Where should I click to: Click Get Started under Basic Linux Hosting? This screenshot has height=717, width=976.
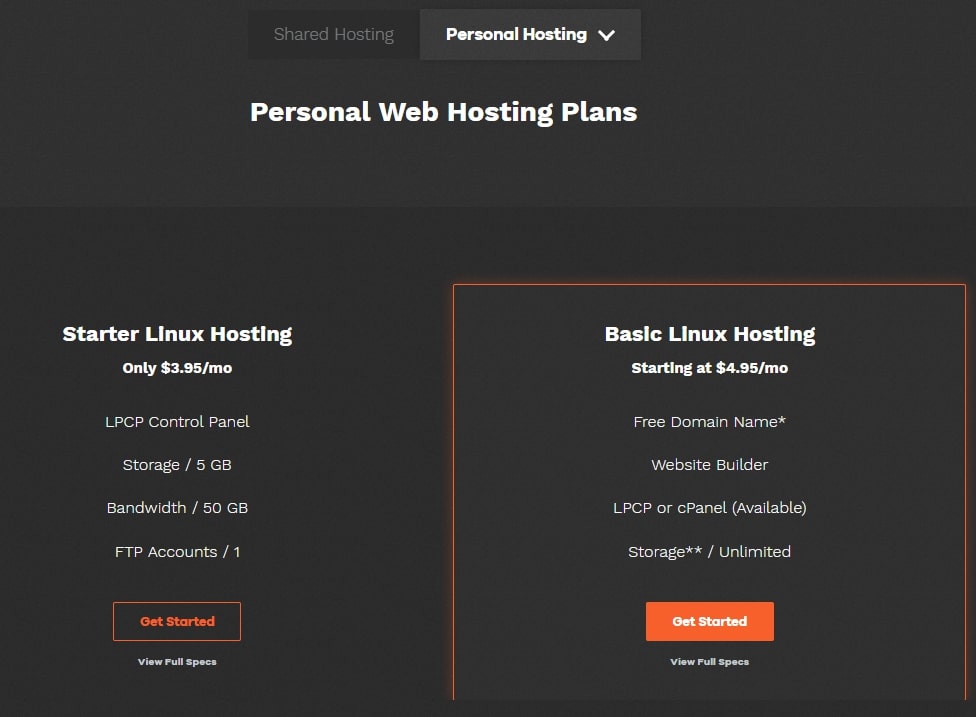tap(710, 621)
